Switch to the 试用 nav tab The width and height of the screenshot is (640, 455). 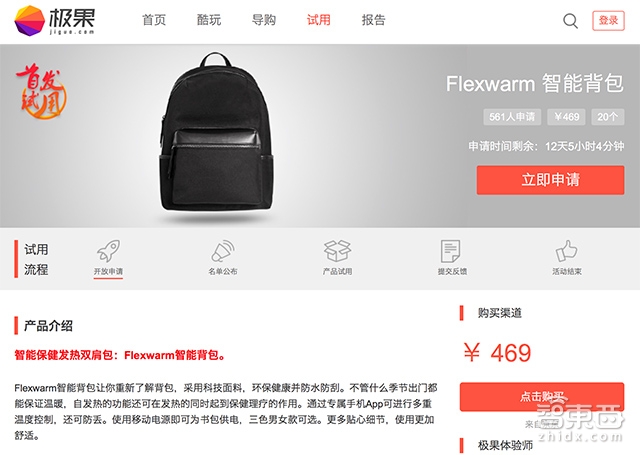coord(319,20)
